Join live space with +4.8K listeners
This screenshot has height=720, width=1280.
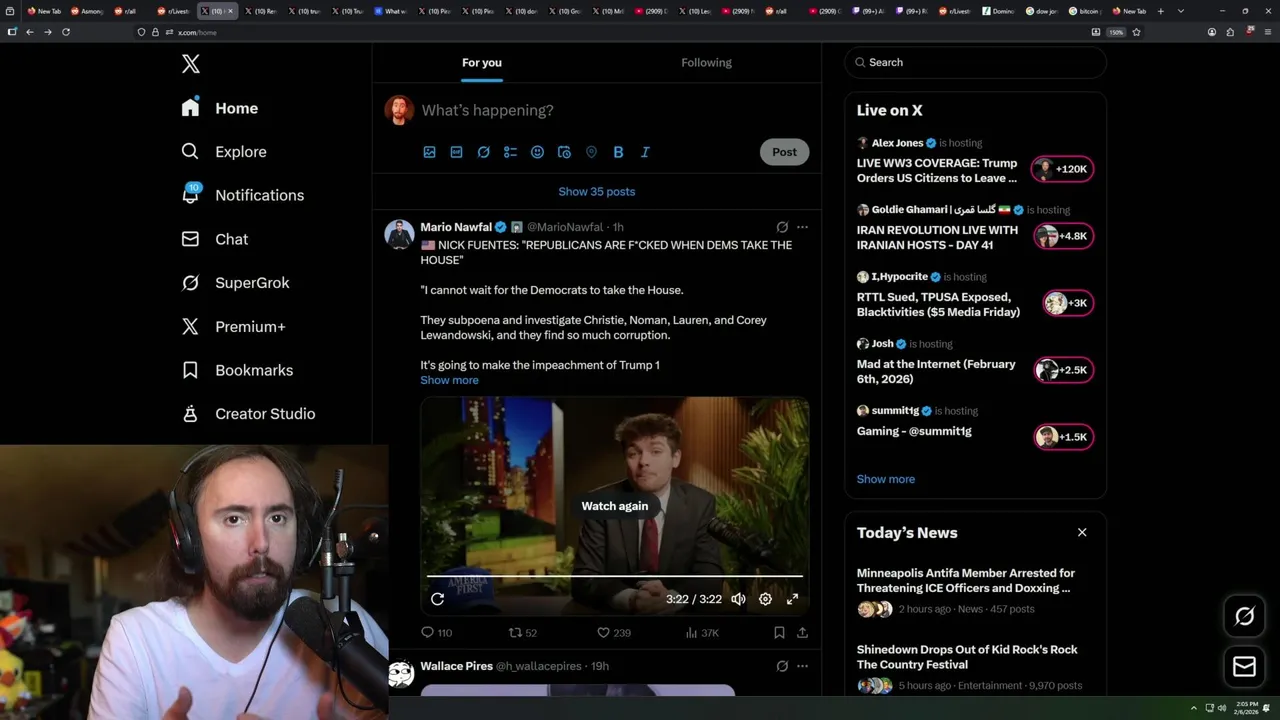1063,237
